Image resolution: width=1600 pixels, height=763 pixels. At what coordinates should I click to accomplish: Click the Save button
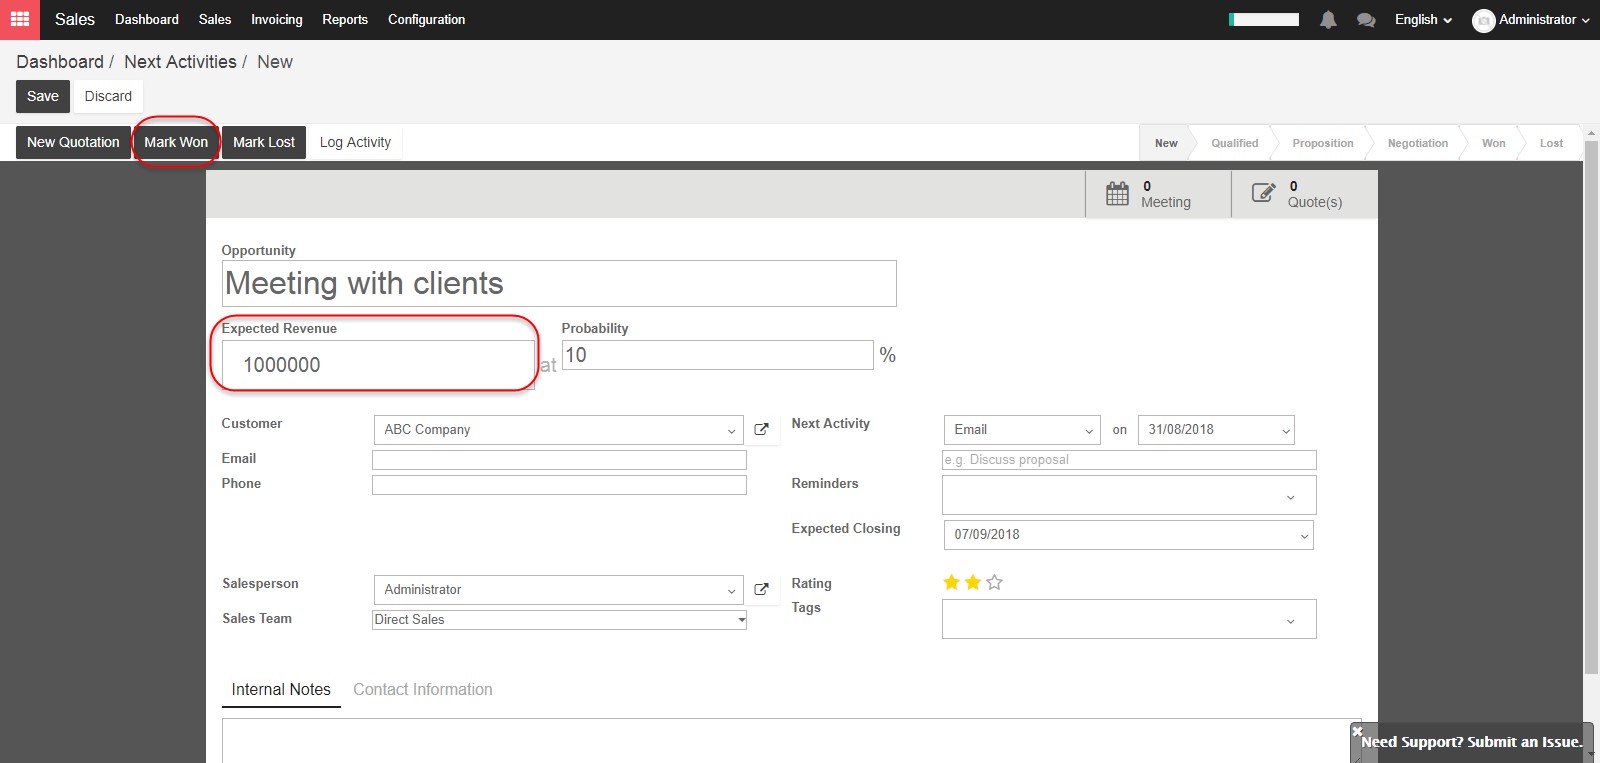pyautogui.click(x=43, y=96)
